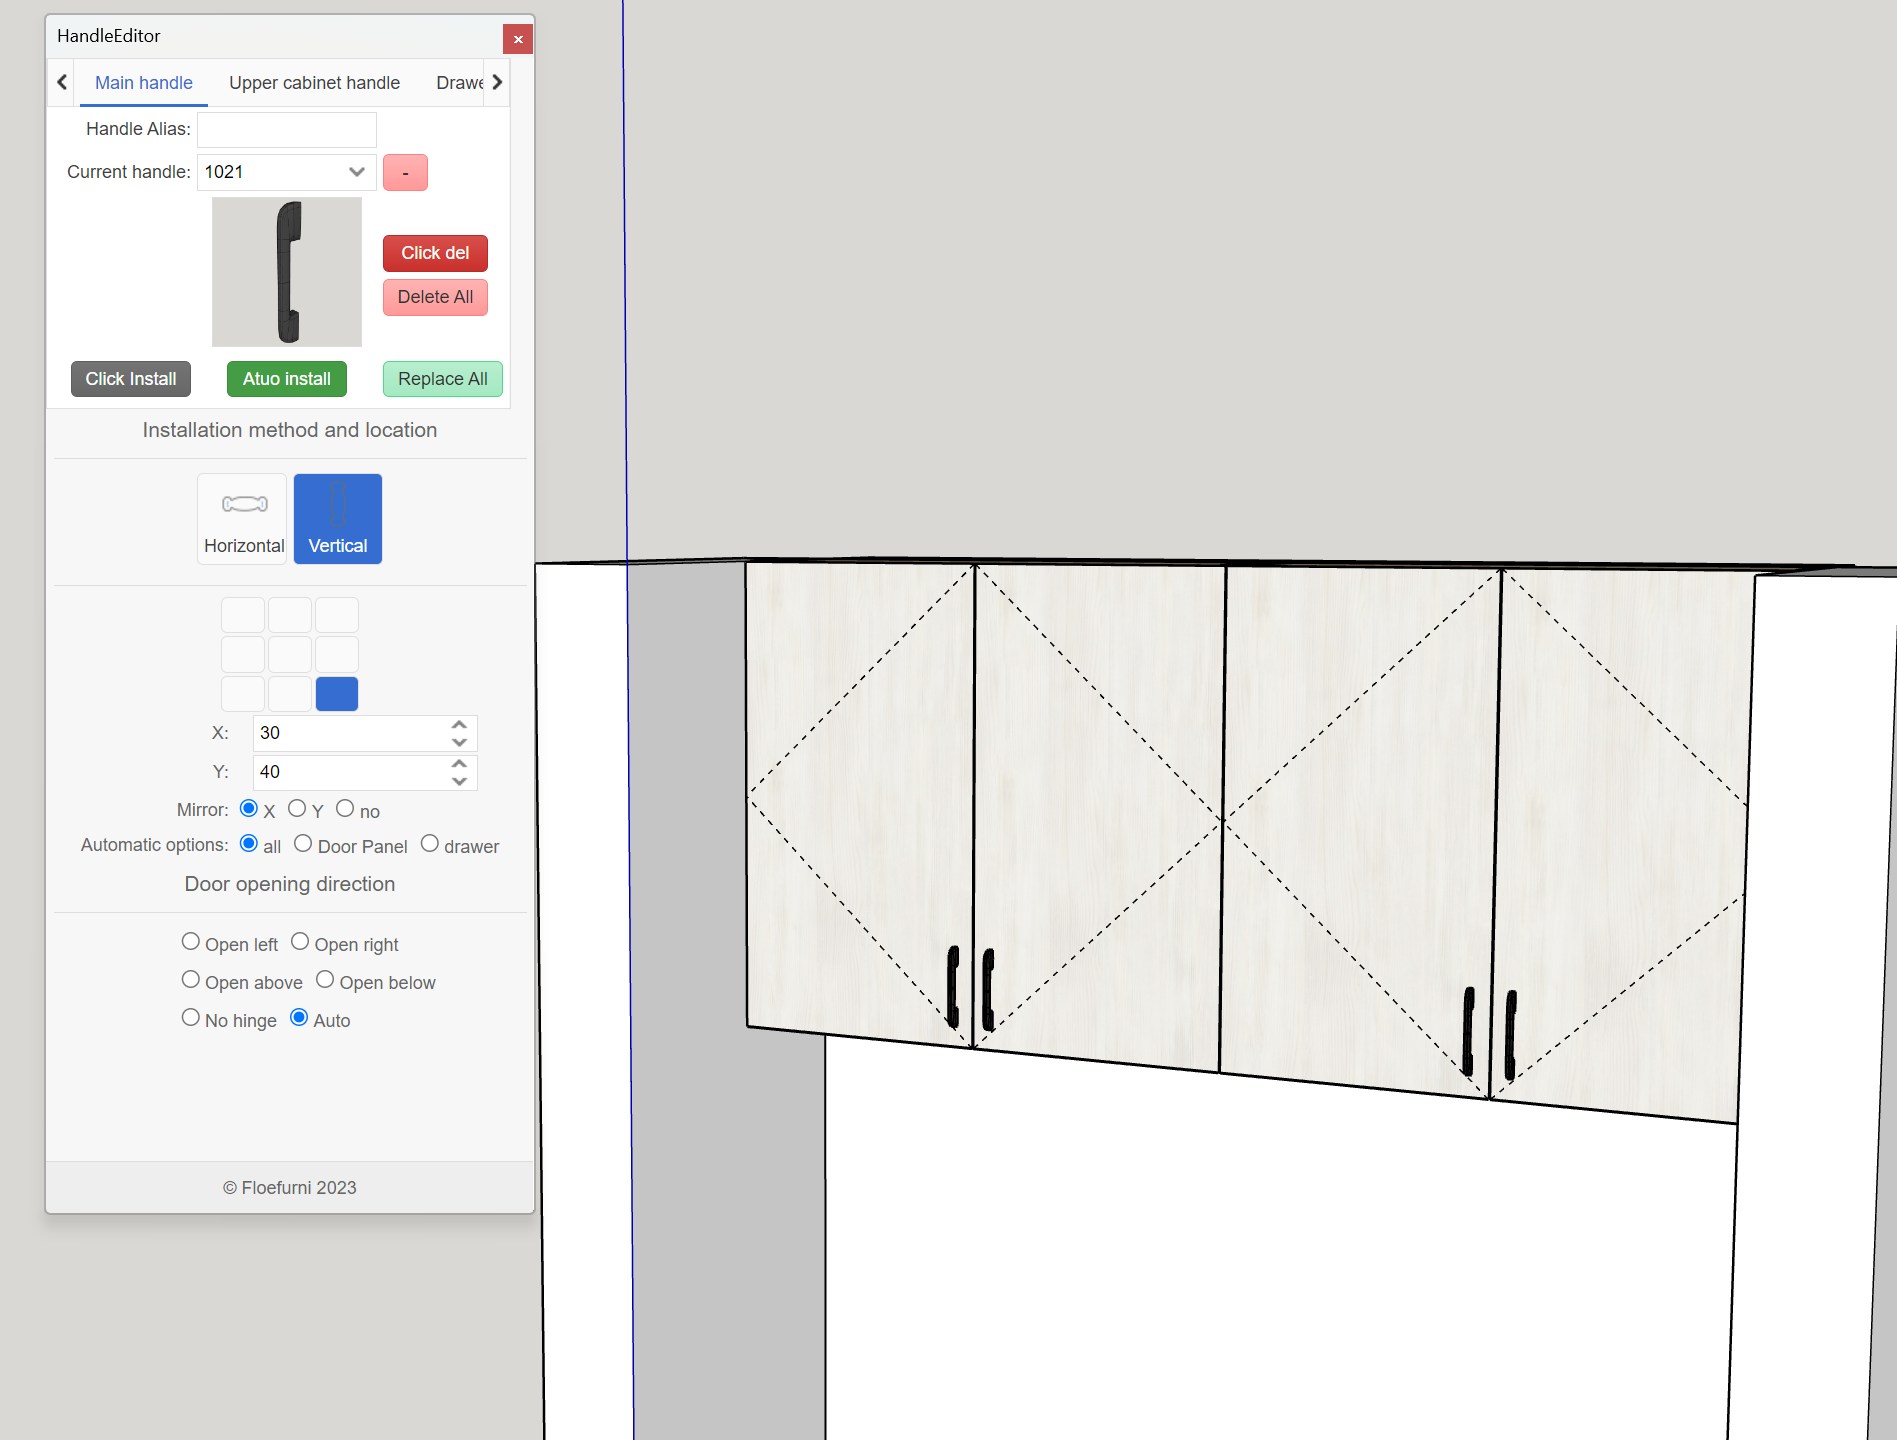The width and height of the screenshot is (1897, 1440).
Task: Choose the bottom-right blue position cell
Action: pos(337,694)
